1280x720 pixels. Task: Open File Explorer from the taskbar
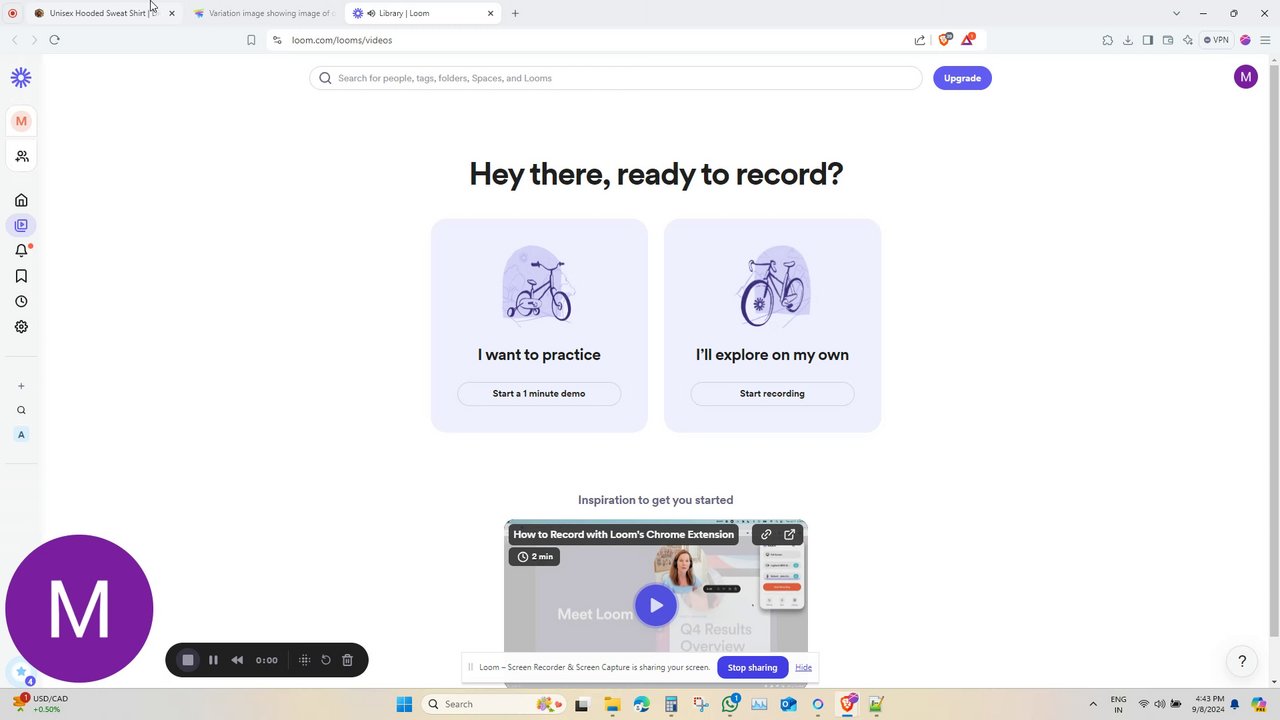click(x=611, y=704)
